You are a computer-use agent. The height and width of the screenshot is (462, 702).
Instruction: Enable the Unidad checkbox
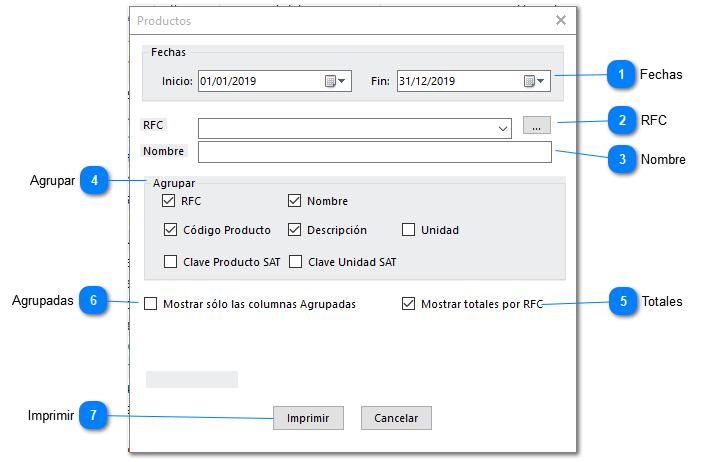tap(408, 230)
